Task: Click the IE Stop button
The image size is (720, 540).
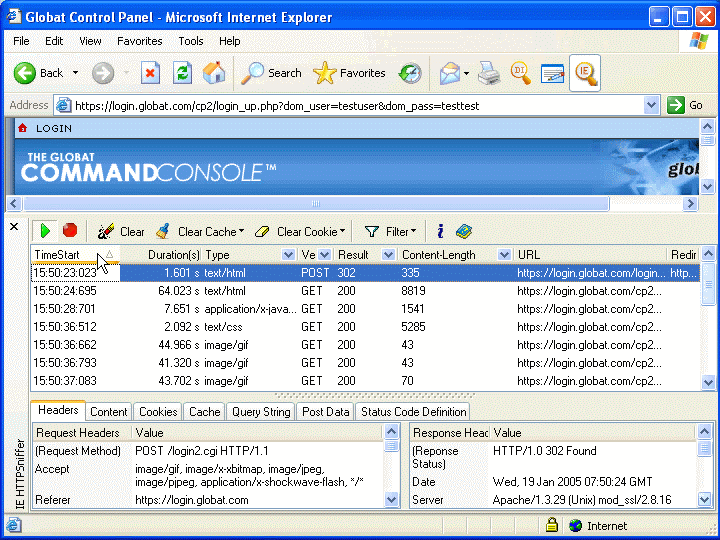Action: (x=150, y=73)
